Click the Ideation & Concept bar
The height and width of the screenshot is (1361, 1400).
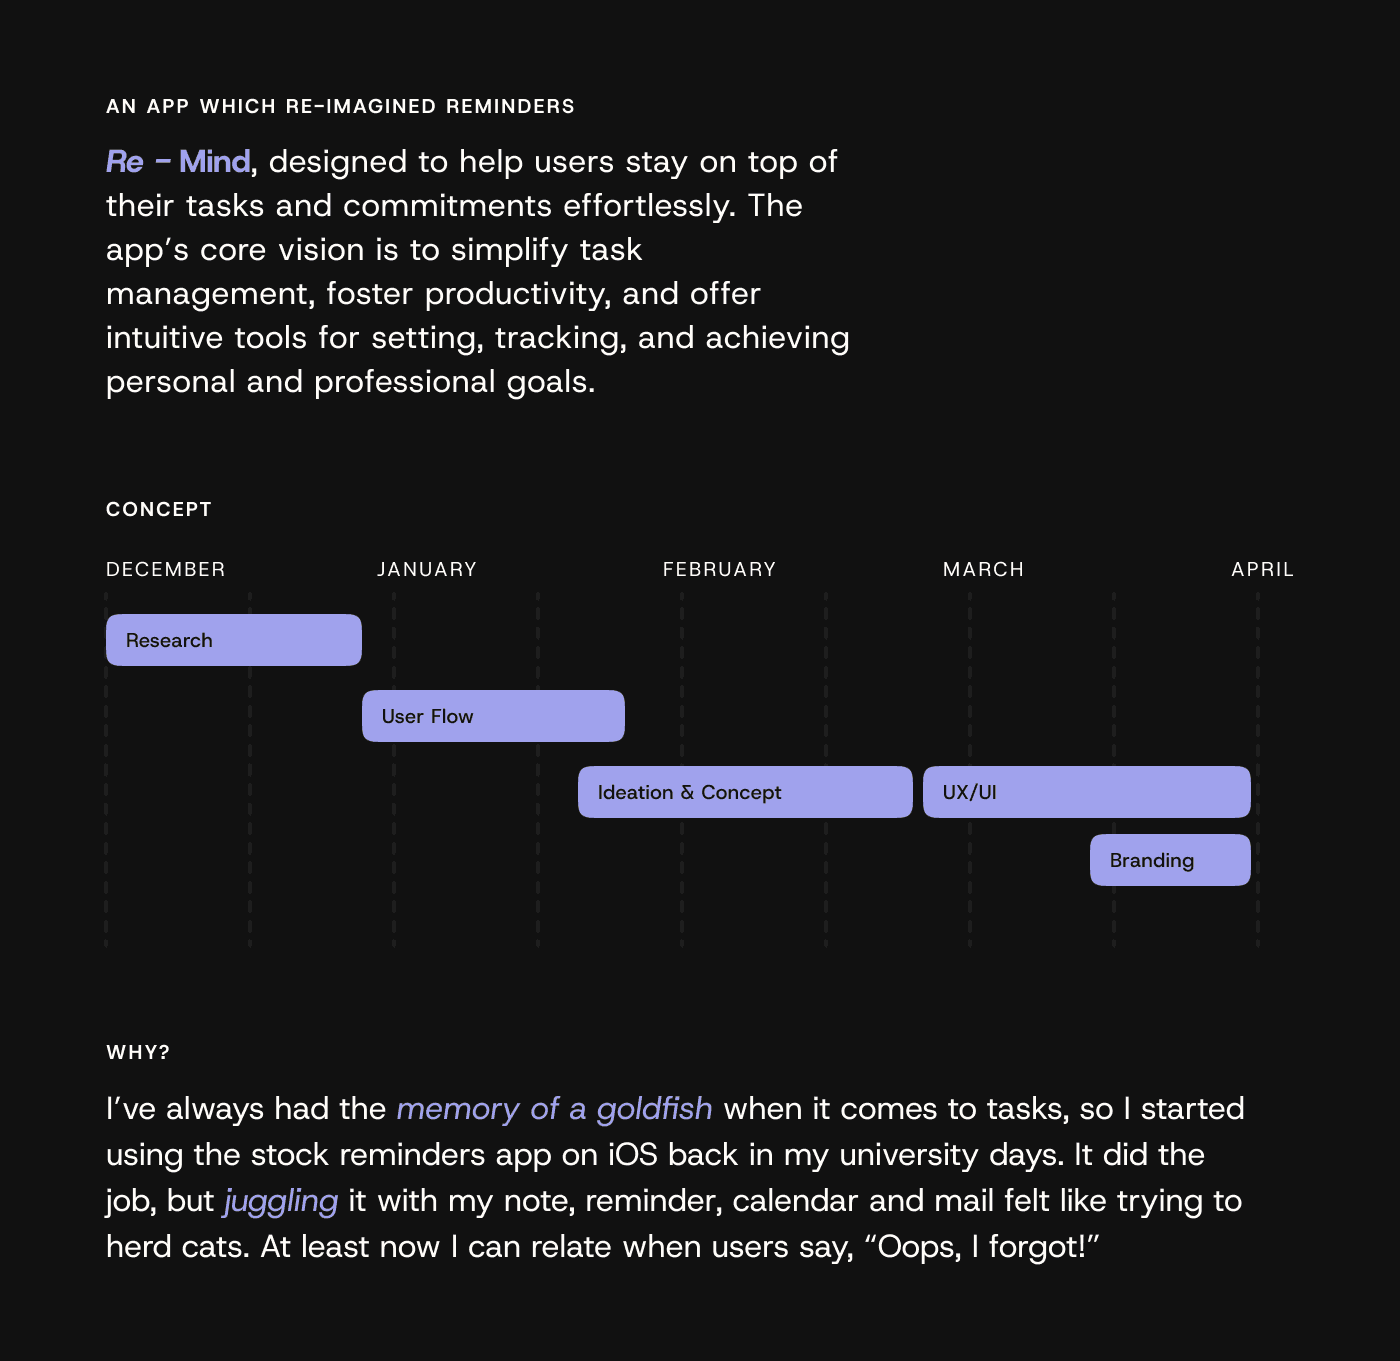click(745, 792)
